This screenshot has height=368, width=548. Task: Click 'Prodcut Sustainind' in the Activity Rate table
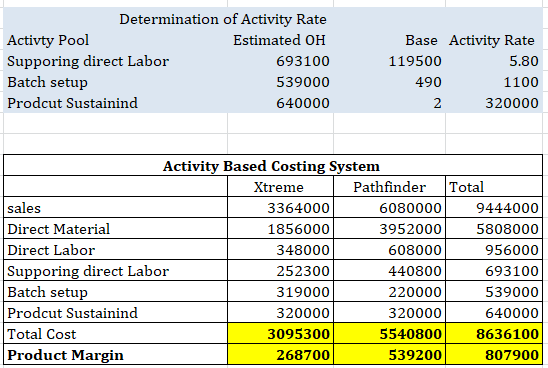(72, 103)
